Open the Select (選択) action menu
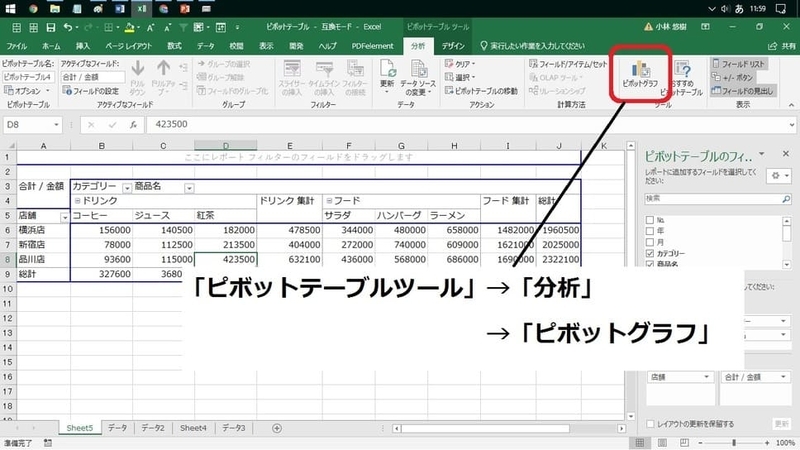This screenshot has height=450, width=800. [459, 78]
